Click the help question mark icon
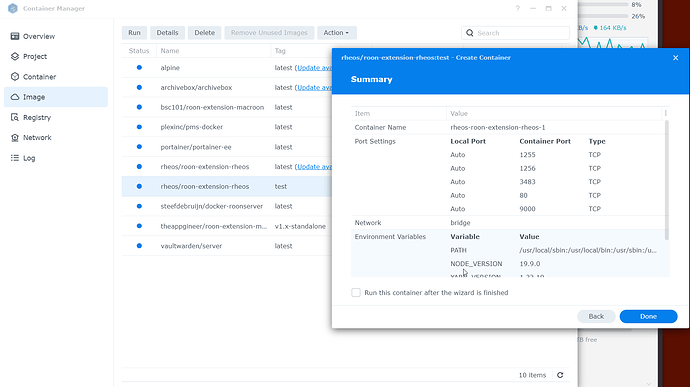The height and width of the screenshot is (387, 690). [518, 8]
